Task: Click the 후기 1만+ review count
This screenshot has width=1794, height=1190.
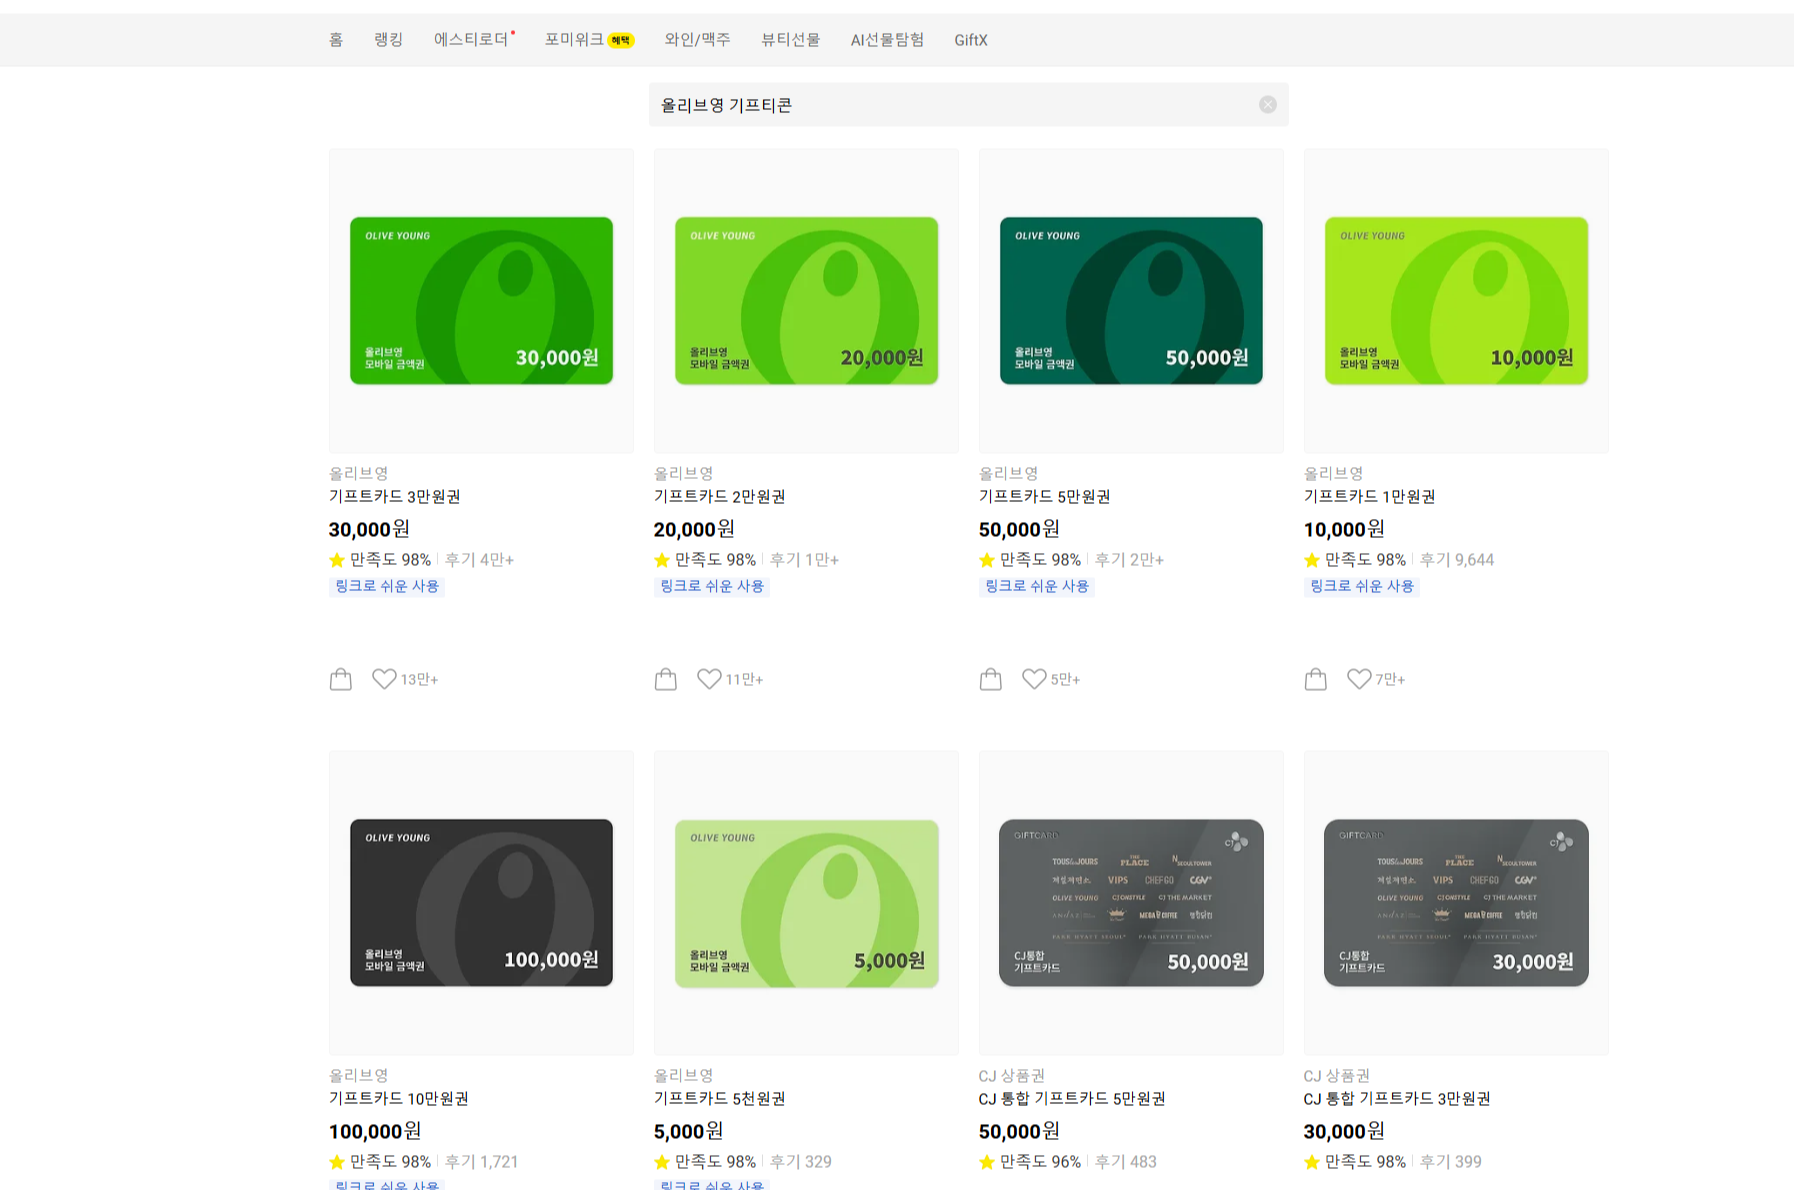Action: point(804,560)
